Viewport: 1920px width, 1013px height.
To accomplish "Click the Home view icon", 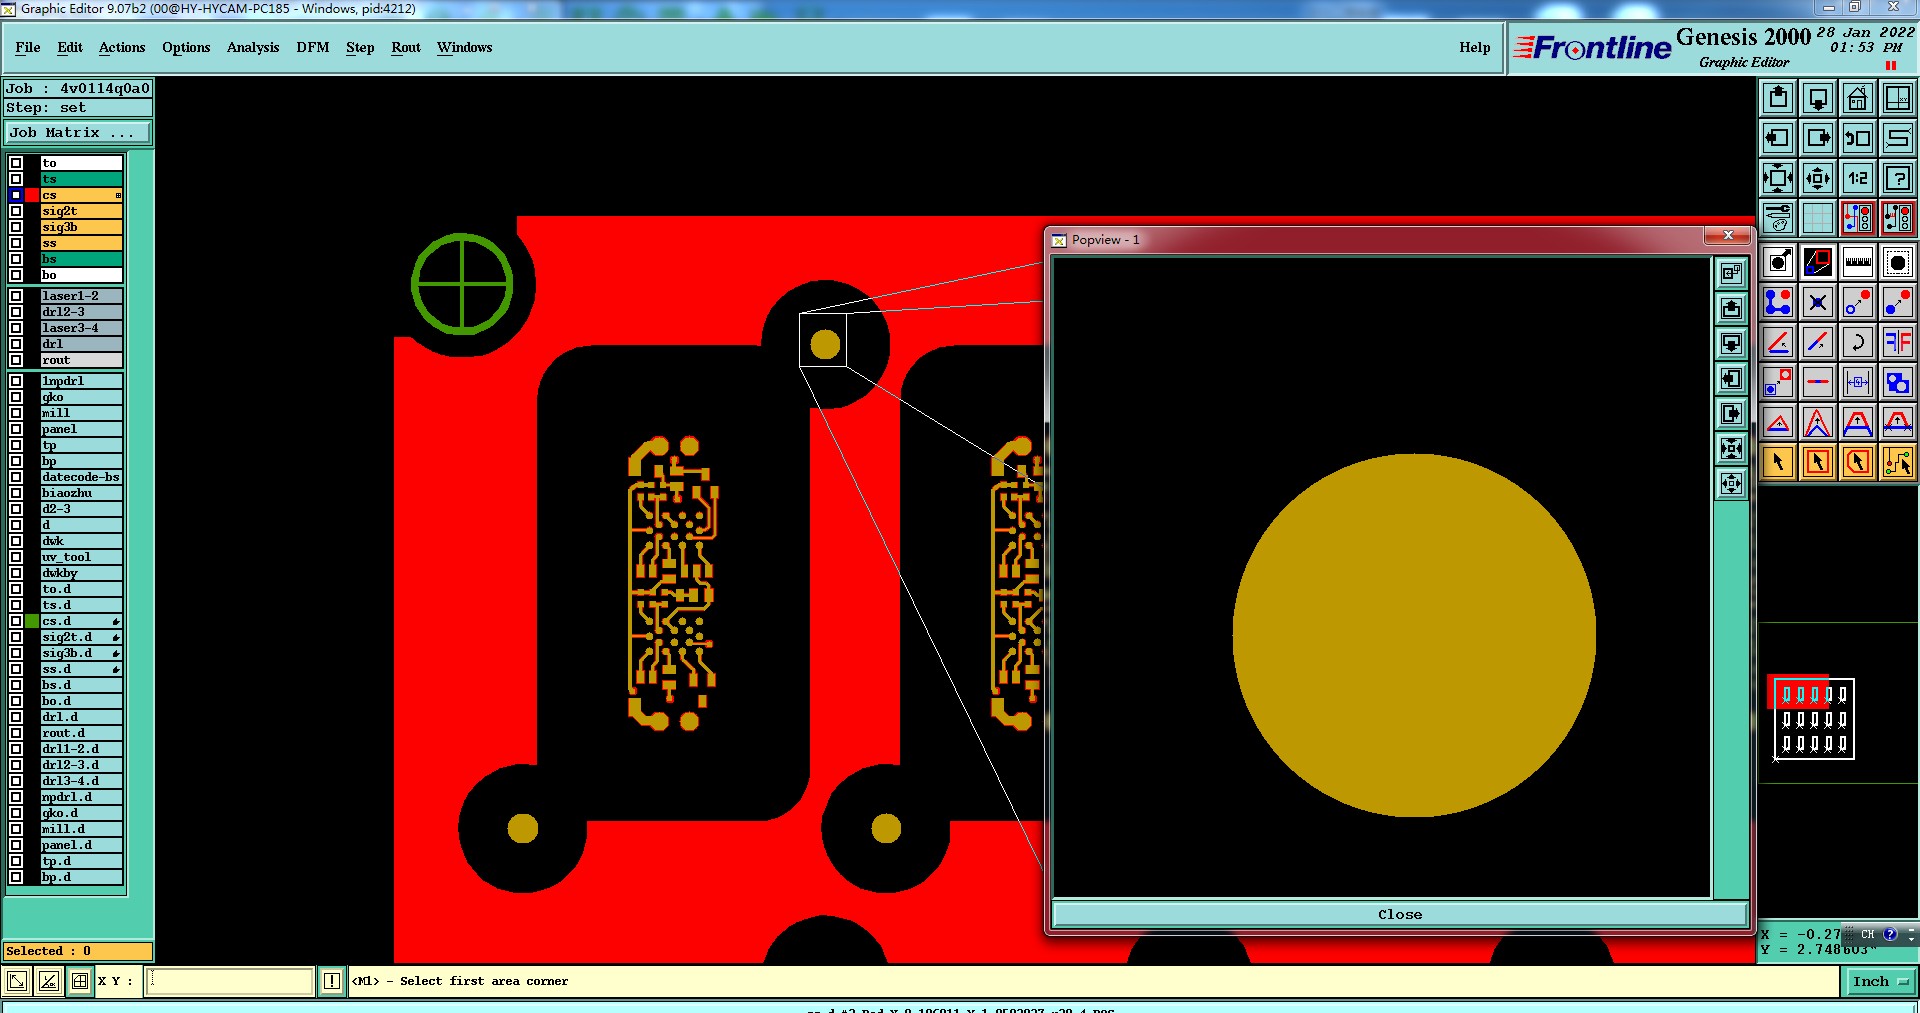I will coord(1858,98).
